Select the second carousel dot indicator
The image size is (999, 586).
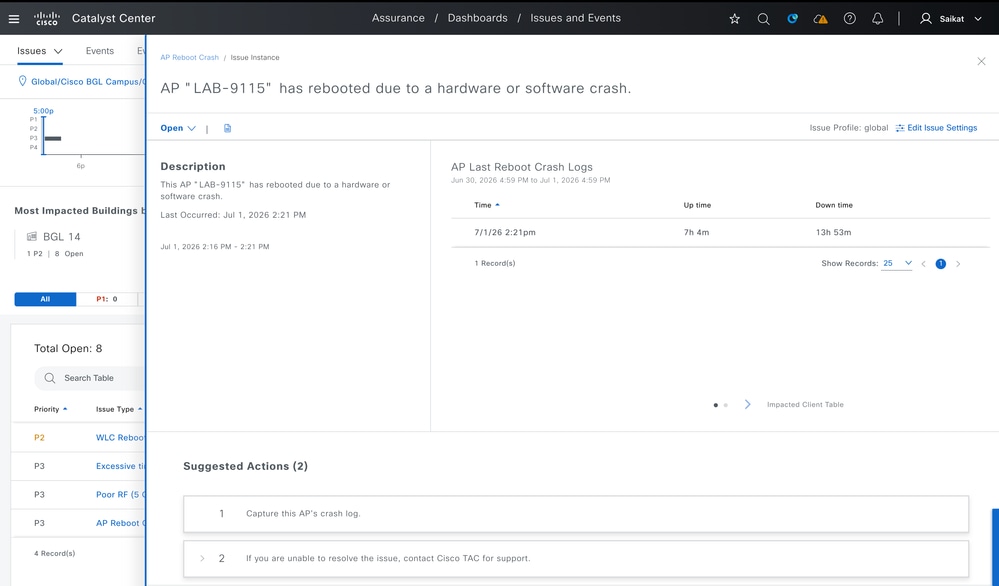pyautogui.click(x=726, y=405)
